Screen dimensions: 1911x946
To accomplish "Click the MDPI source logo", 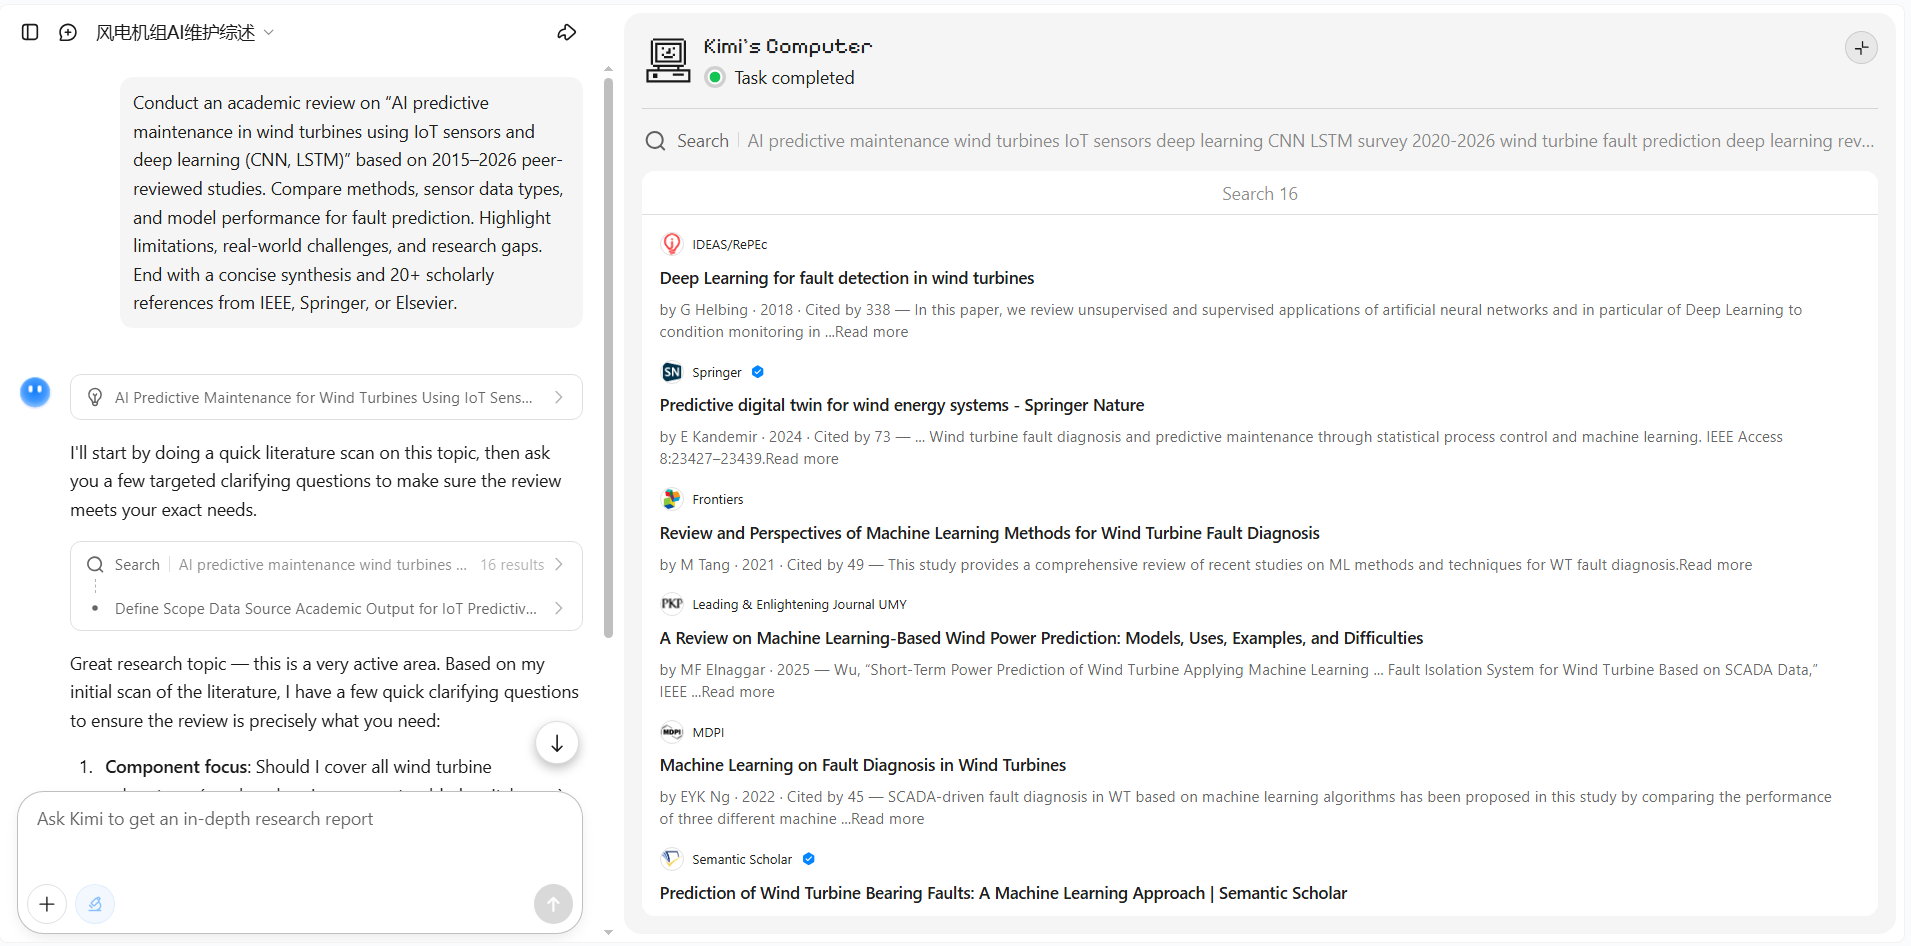I will (672, 732).
